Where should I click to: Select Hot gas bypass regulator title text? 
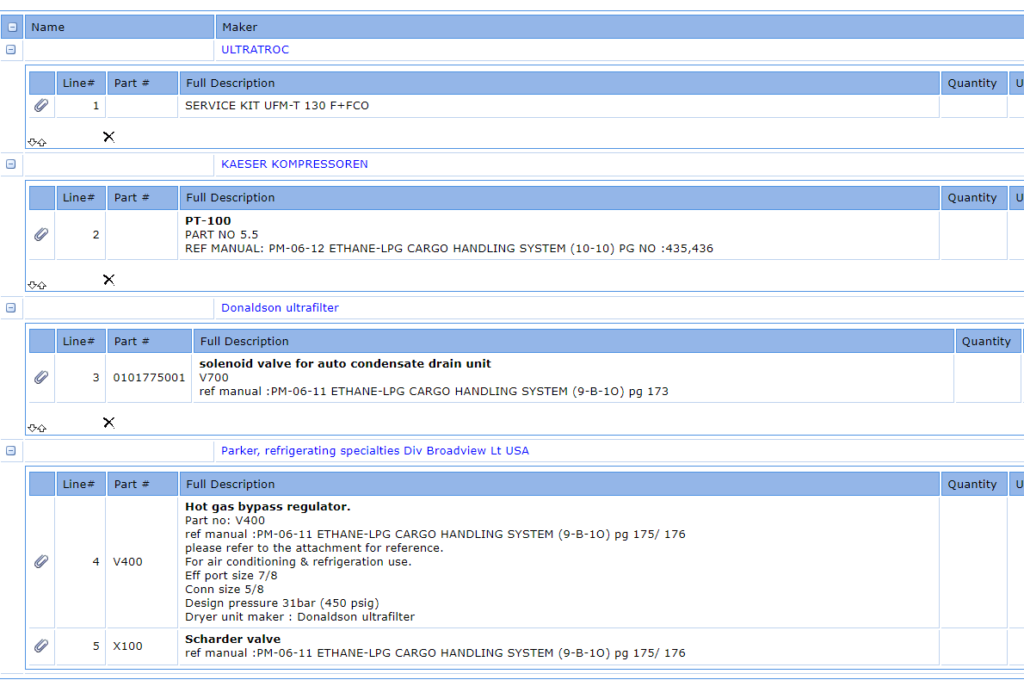(x=268, y=506)
